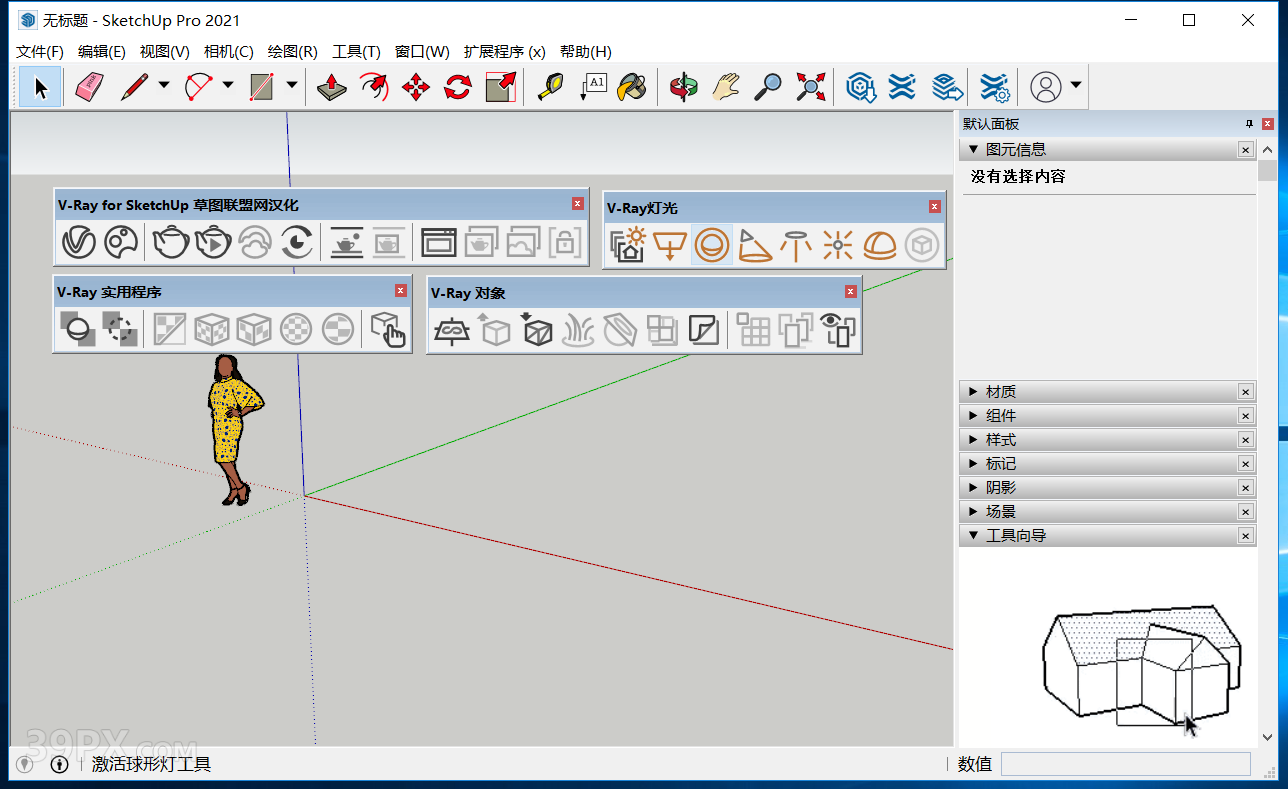The image size is (1288, 789).
Task: Select V-Ray spot light cone
Action: click(754, 244)
